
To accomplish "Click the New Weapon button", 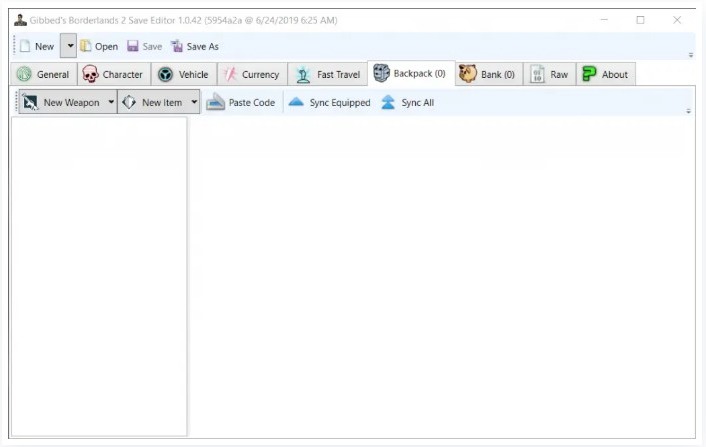I will tap(60, 102).
